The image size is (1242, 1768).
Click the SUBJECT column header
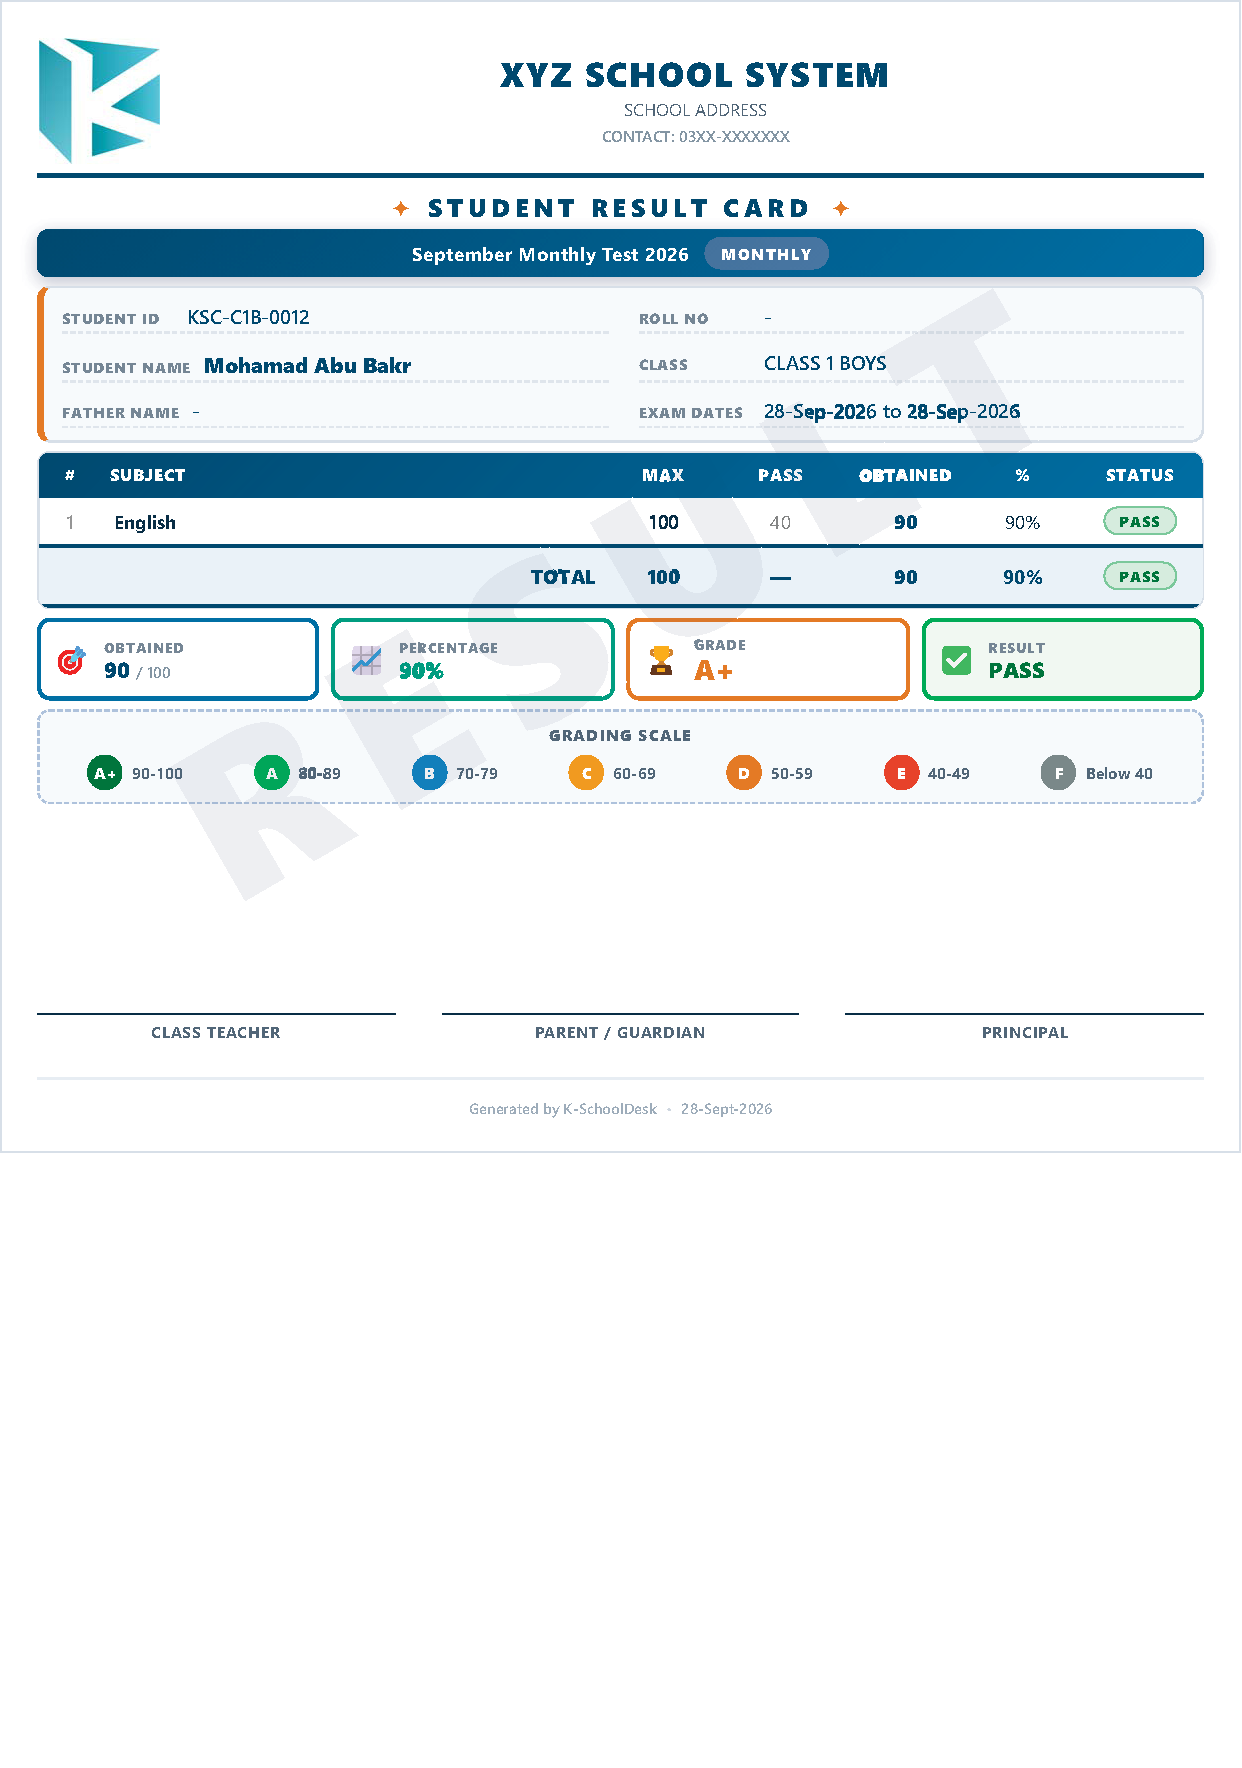click(x=148, y=475)
